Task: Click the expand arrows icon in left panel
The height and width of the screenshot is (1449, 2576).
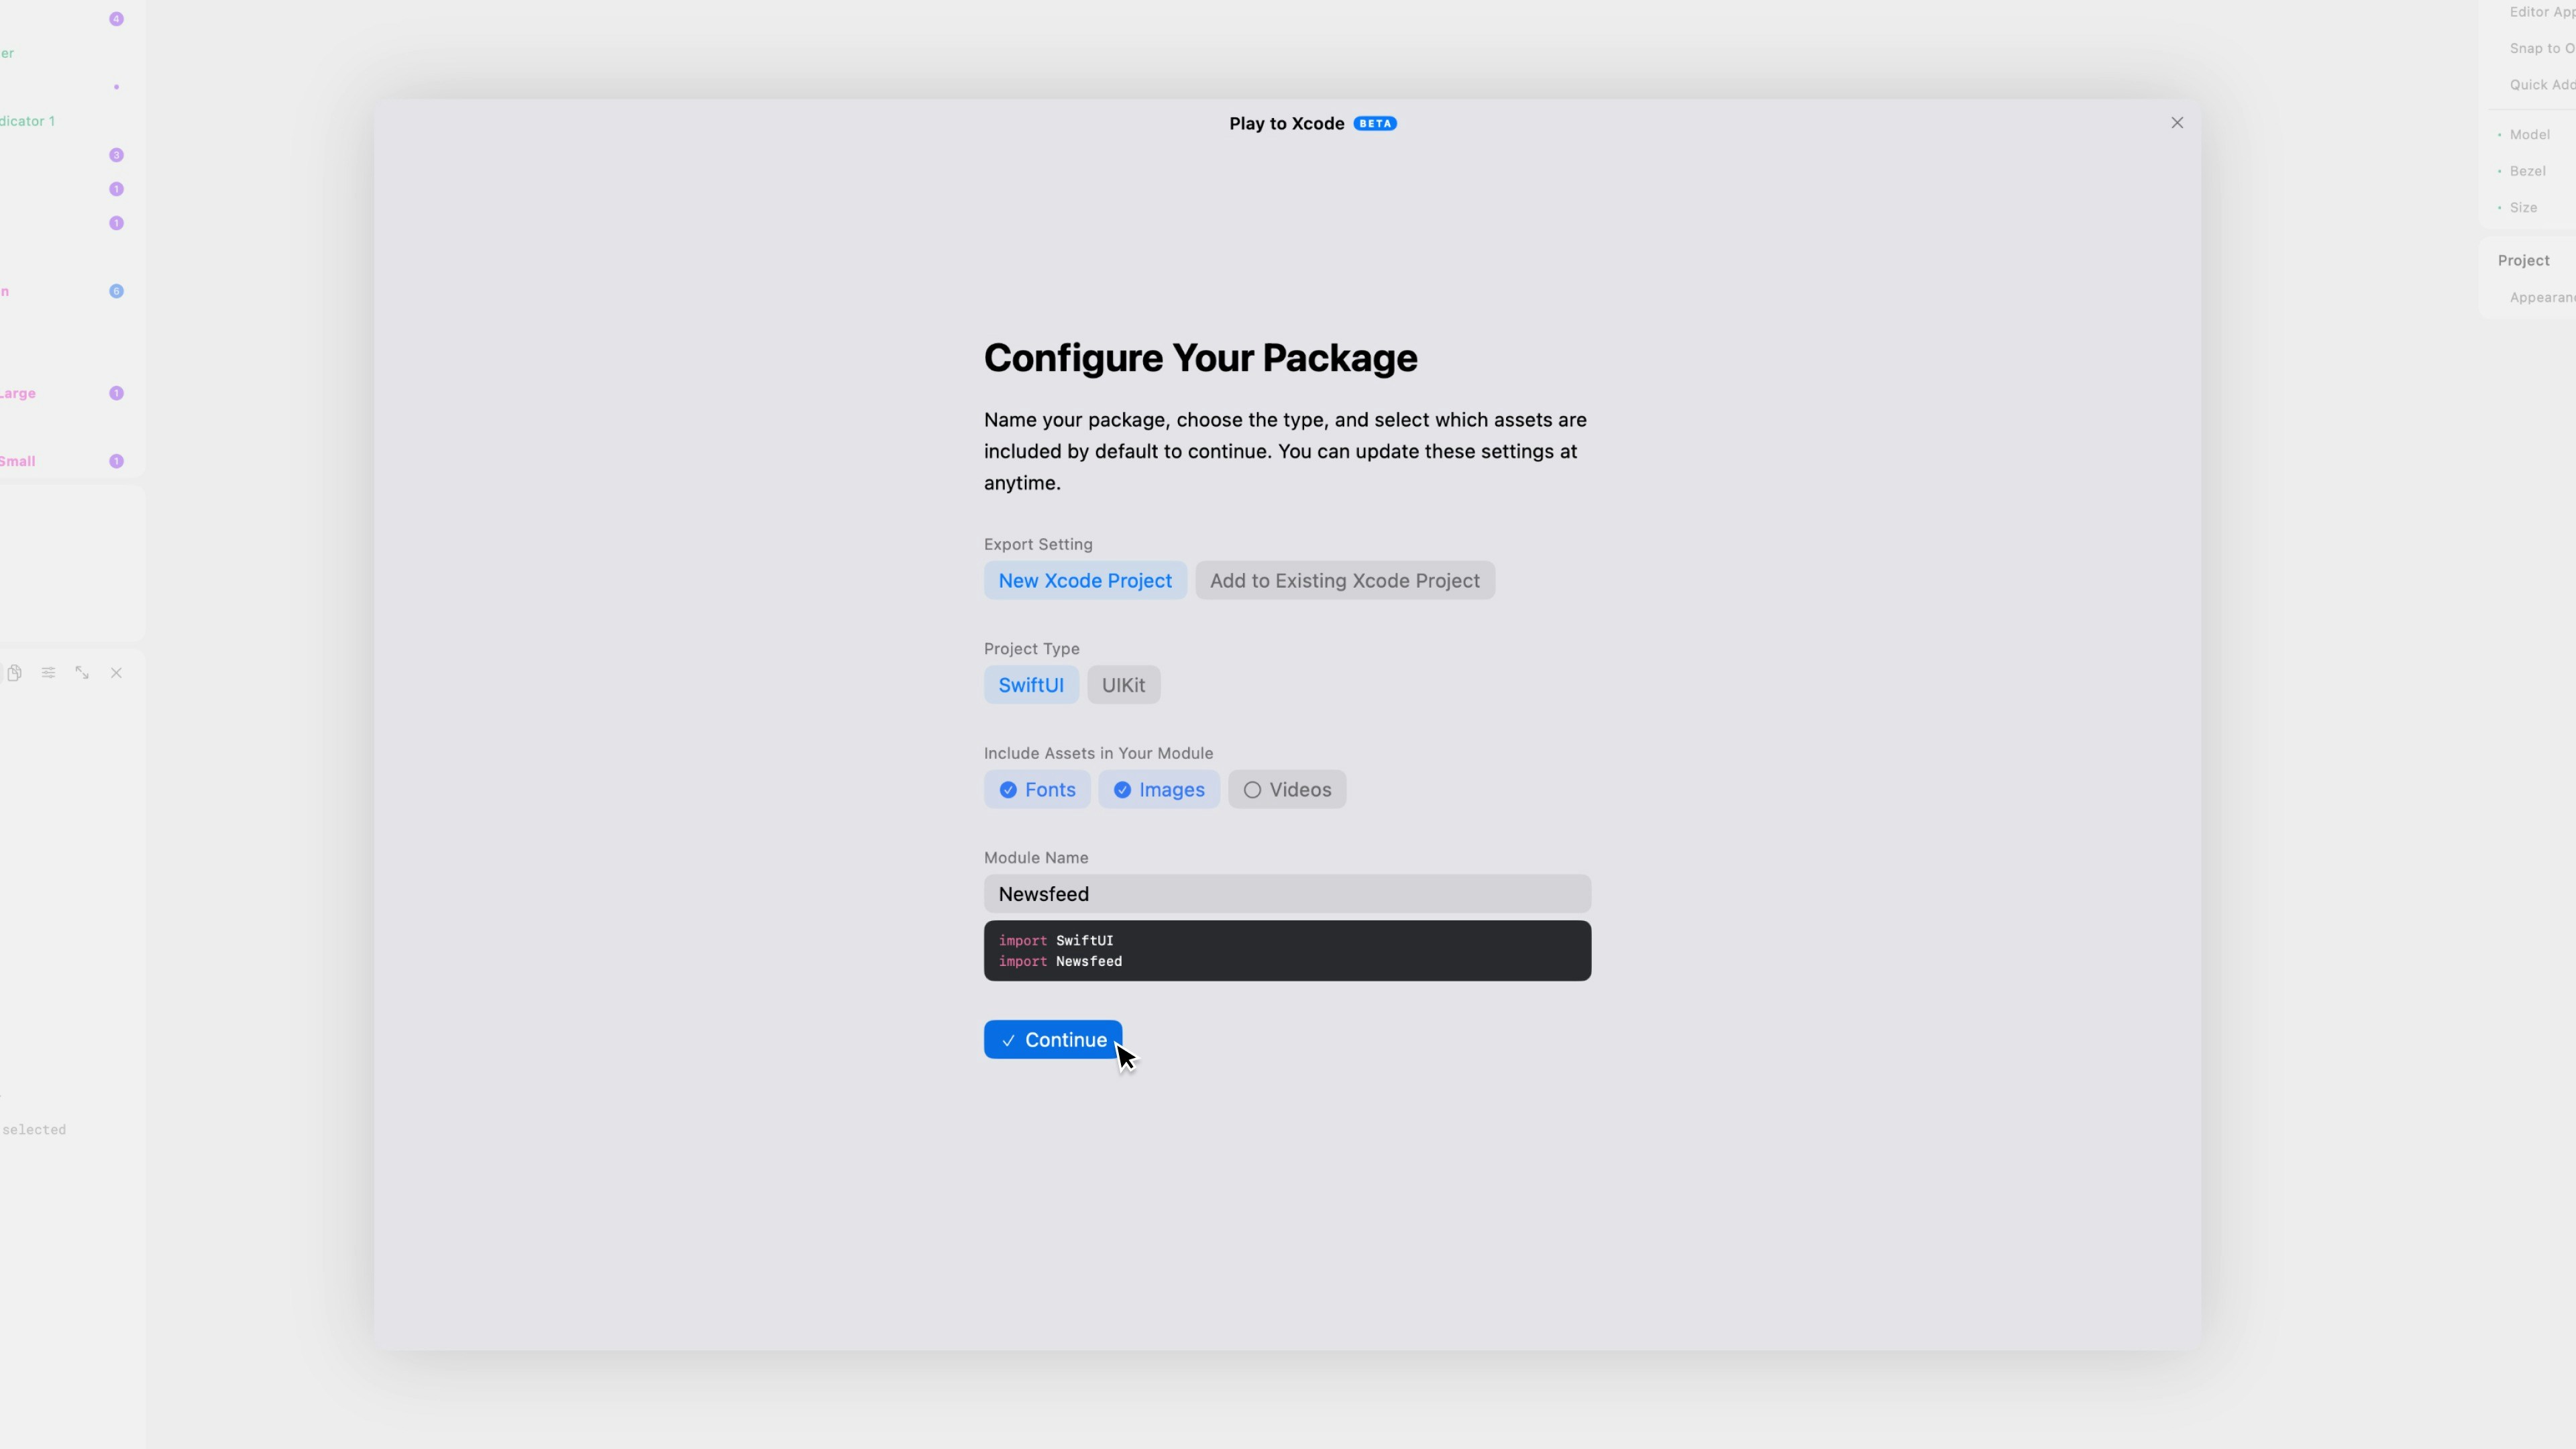Action: [x=82, y=673]
